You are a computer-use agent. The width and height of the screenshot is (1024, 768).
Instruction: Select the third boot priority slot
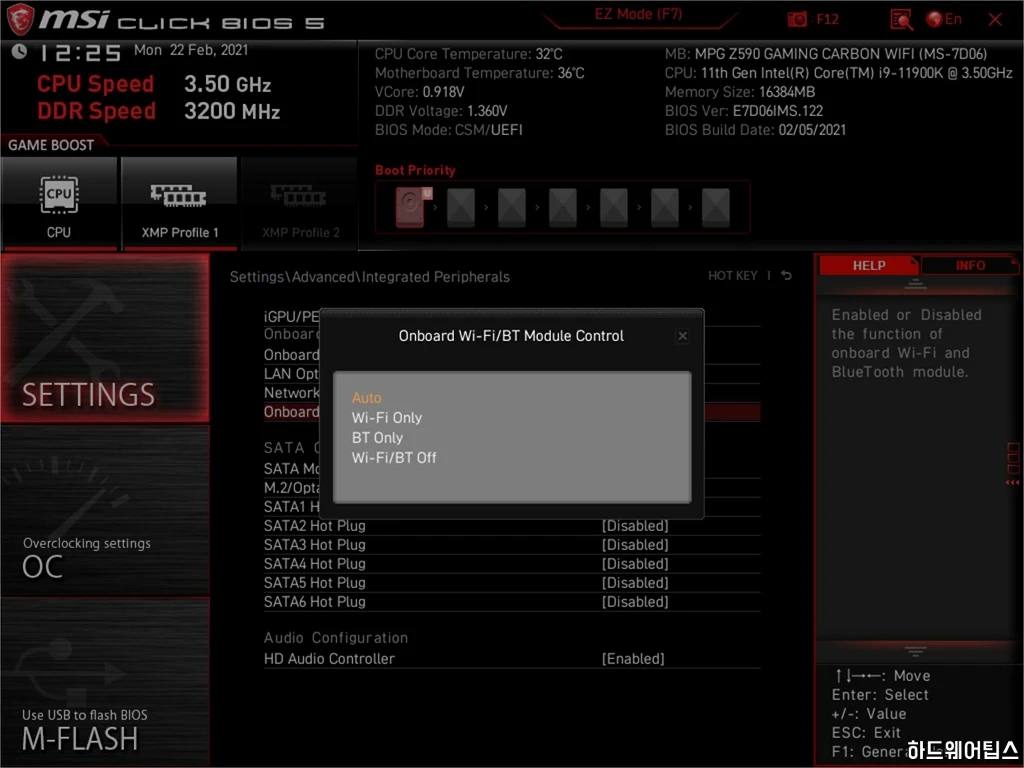point(512,208)
